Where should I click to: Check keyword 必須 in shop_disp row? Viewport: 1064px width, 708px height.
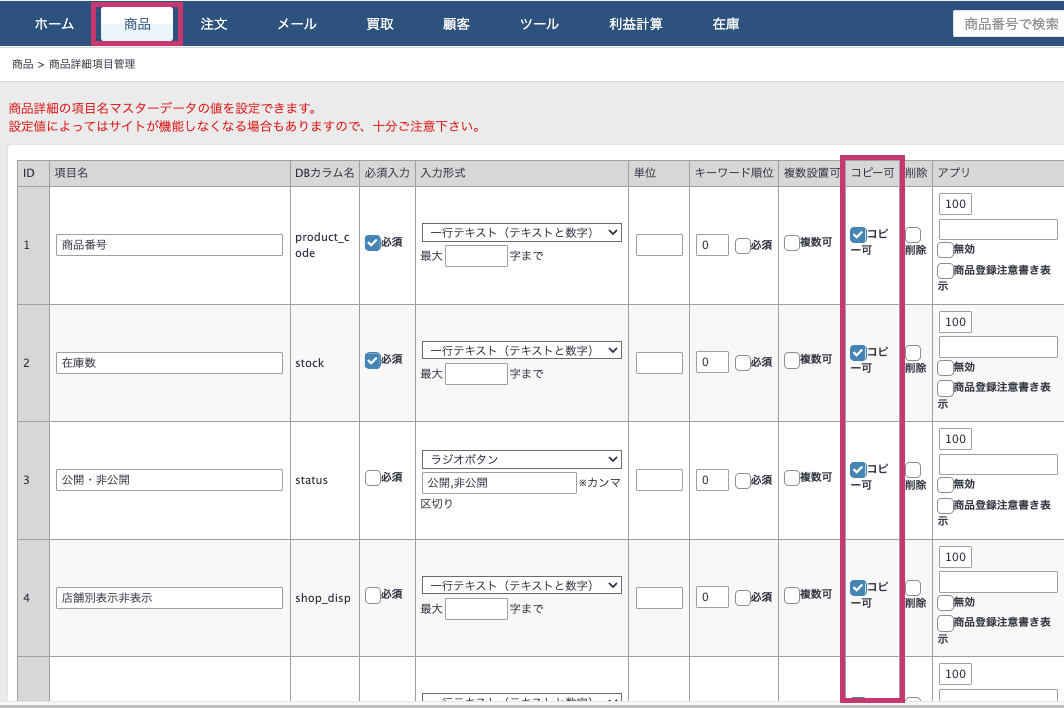[742, 597]
